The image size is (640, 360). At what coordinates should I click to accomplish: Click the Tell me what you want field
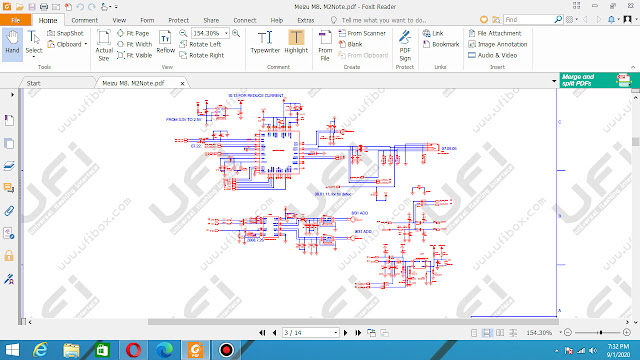384,20
